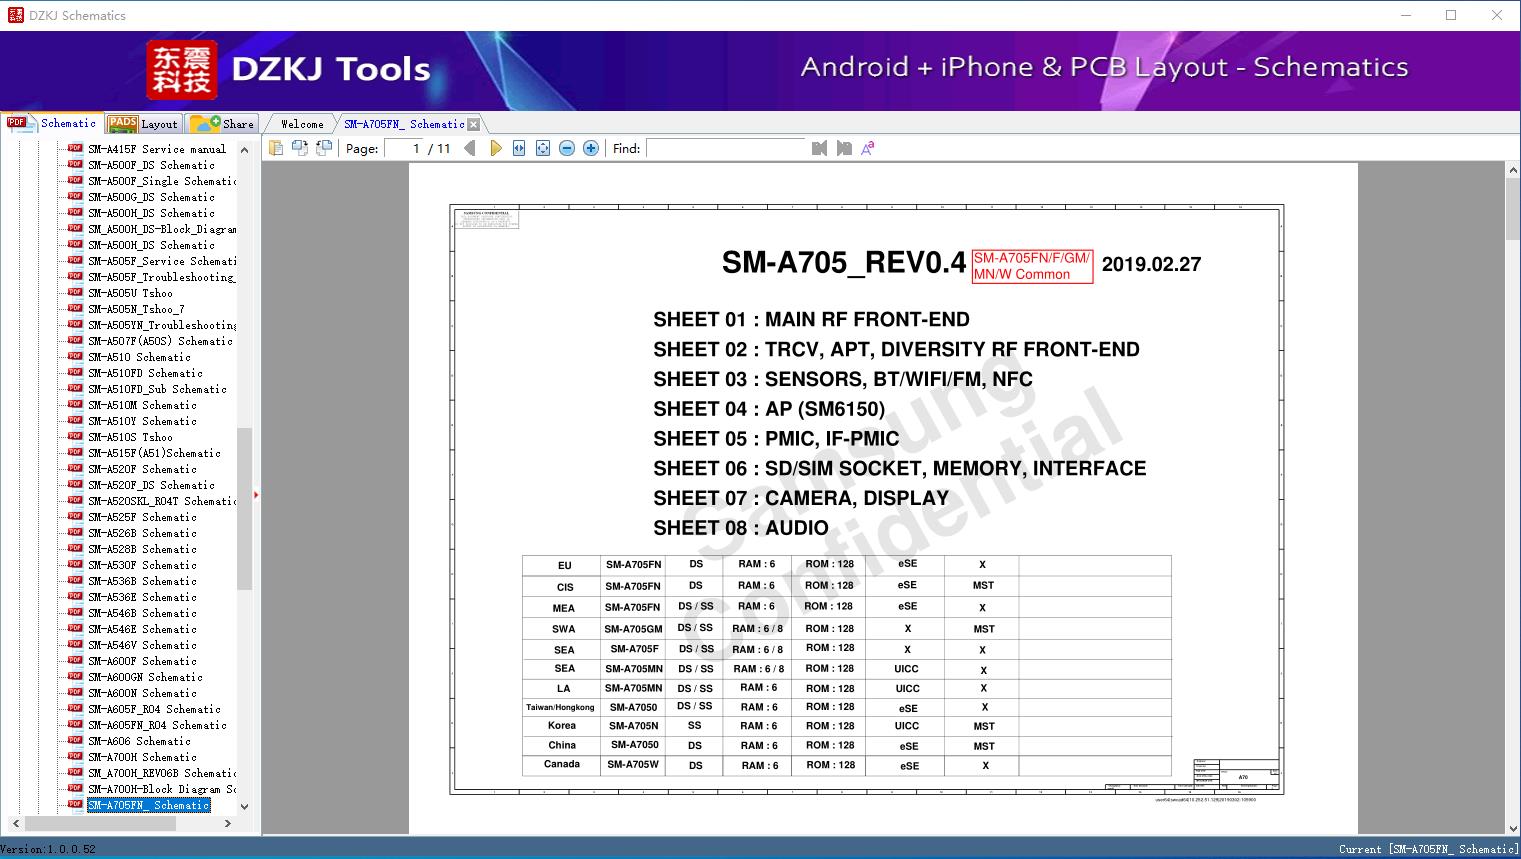Open SM-A507F(A50S) Schematic

point(160,341)
